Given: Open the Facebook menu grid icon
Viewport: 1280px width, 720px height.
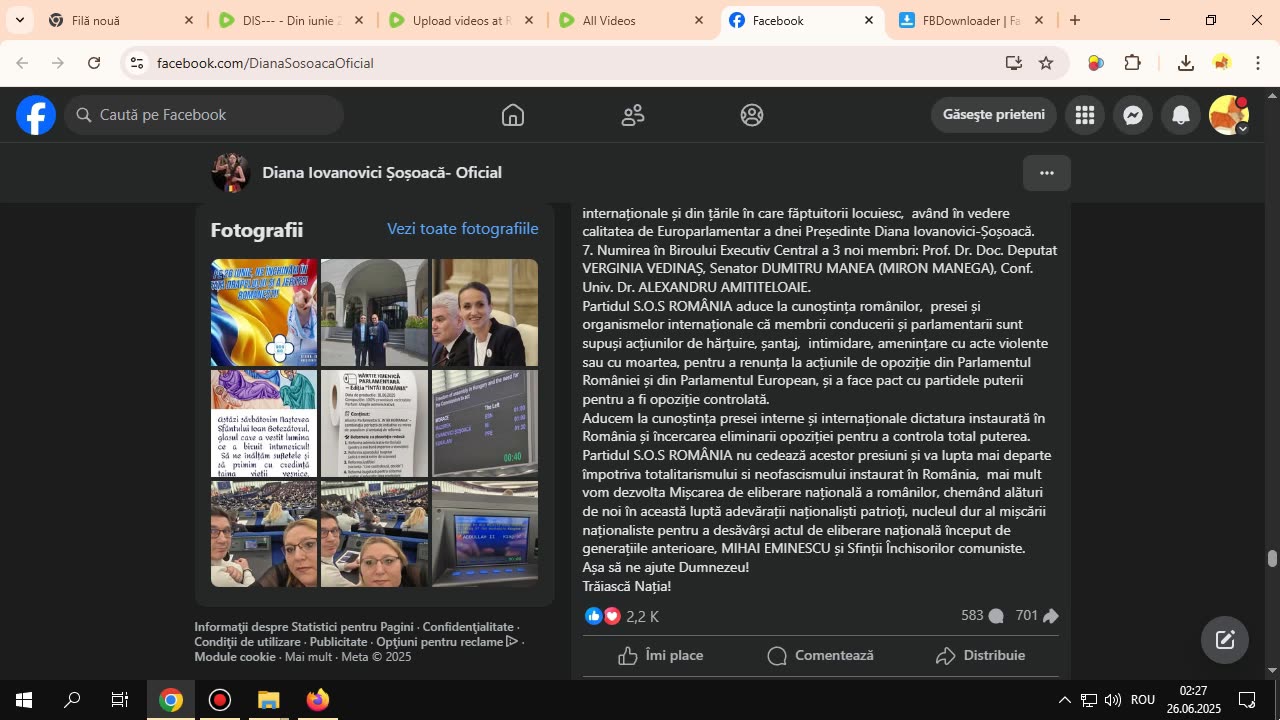Looking at the screenshot, I should pyautogui.click(x=1085, y=115).
